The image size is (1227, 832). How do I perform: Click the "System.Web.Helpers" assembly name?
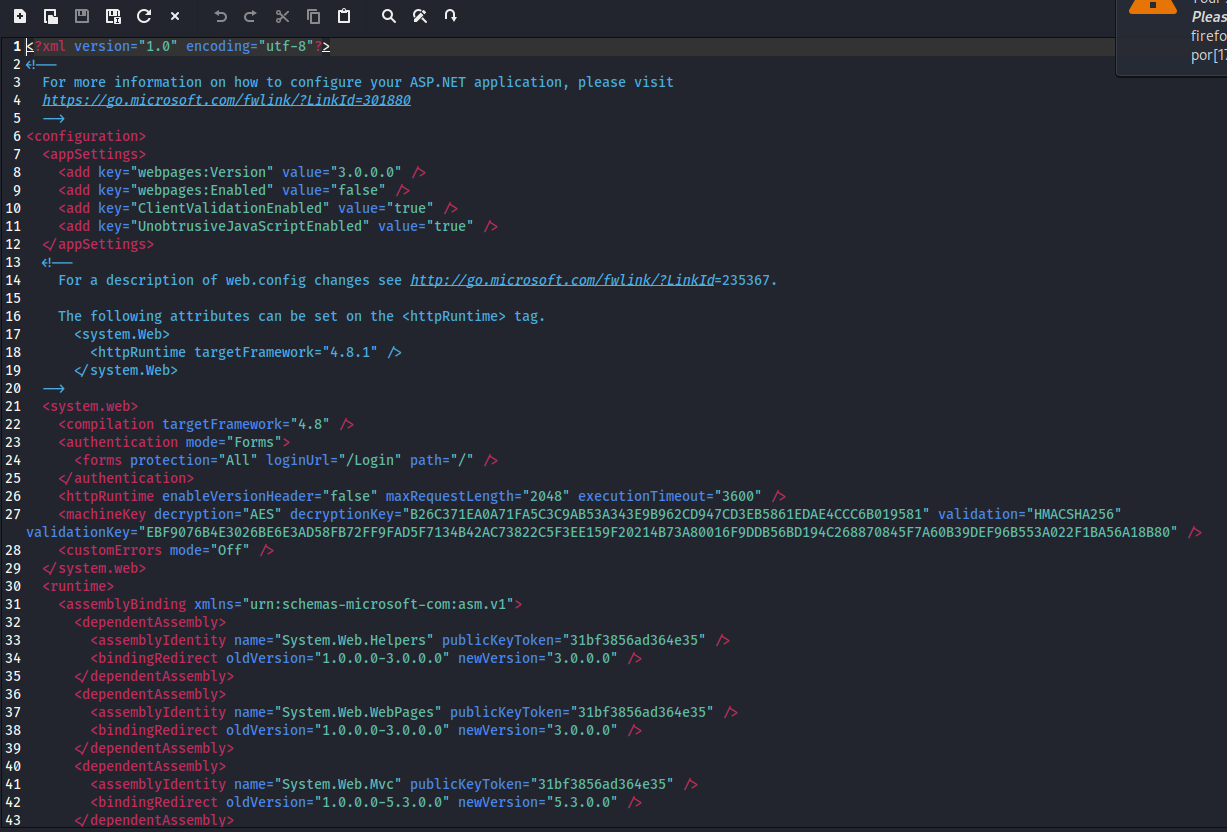[x=354, y=640]
